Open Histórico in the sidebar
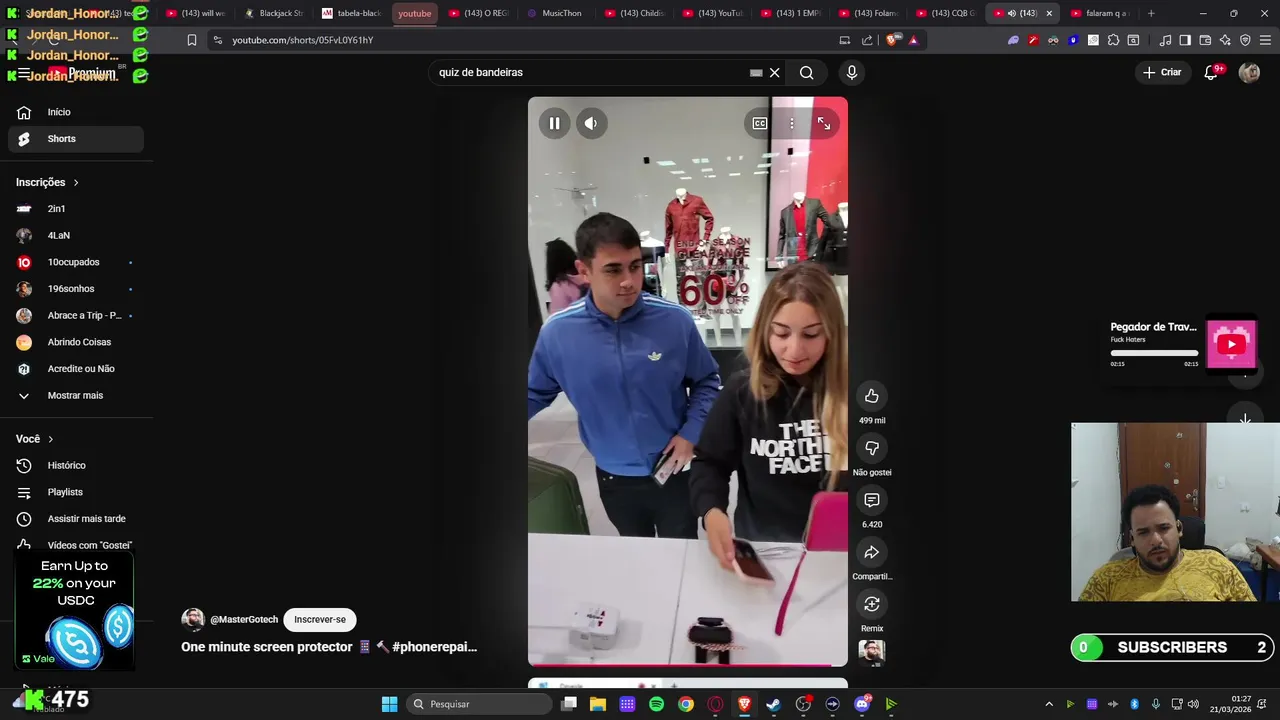The image size is (1280, 720). tap(76, 465)
